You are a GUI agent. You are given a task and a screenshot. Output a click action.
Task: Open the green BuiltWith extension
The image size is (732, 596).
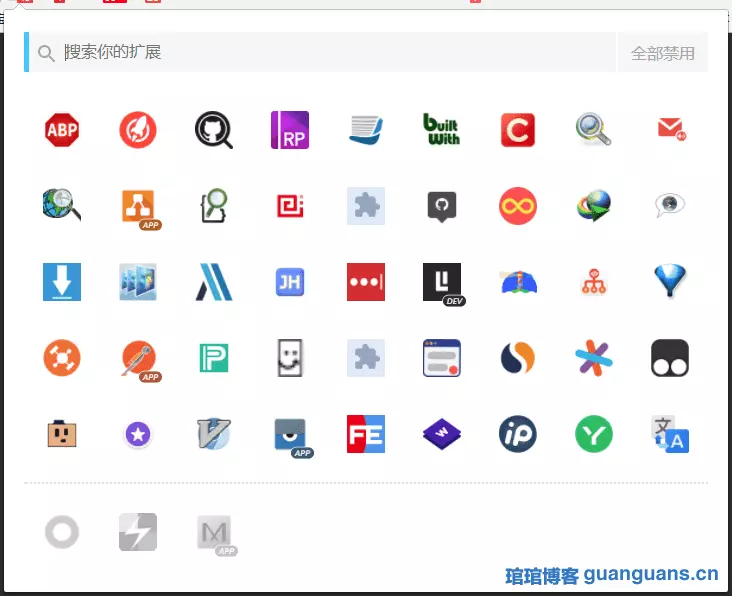(x=442, y=129)
